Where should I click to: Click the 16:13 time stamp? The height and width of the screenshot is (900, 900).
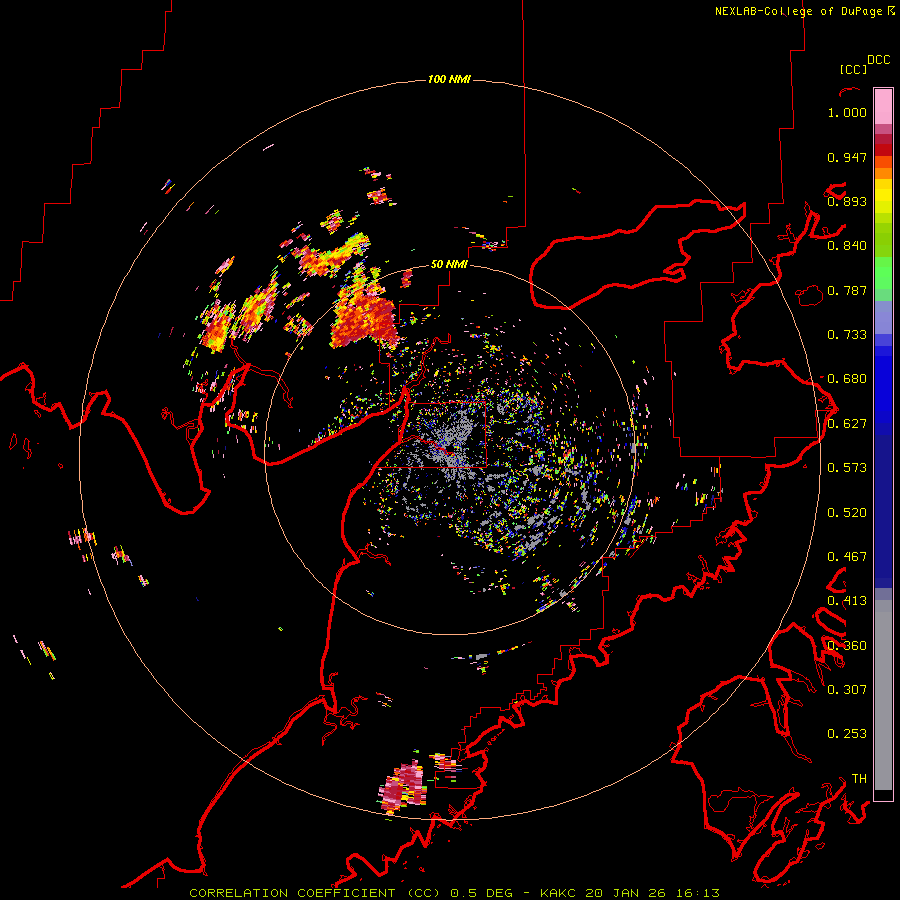pos(697,893)
